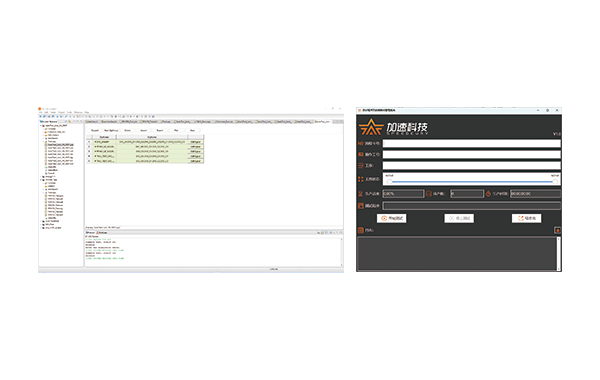
Task: Open the Help menu in the IDE
Action: 87,113
